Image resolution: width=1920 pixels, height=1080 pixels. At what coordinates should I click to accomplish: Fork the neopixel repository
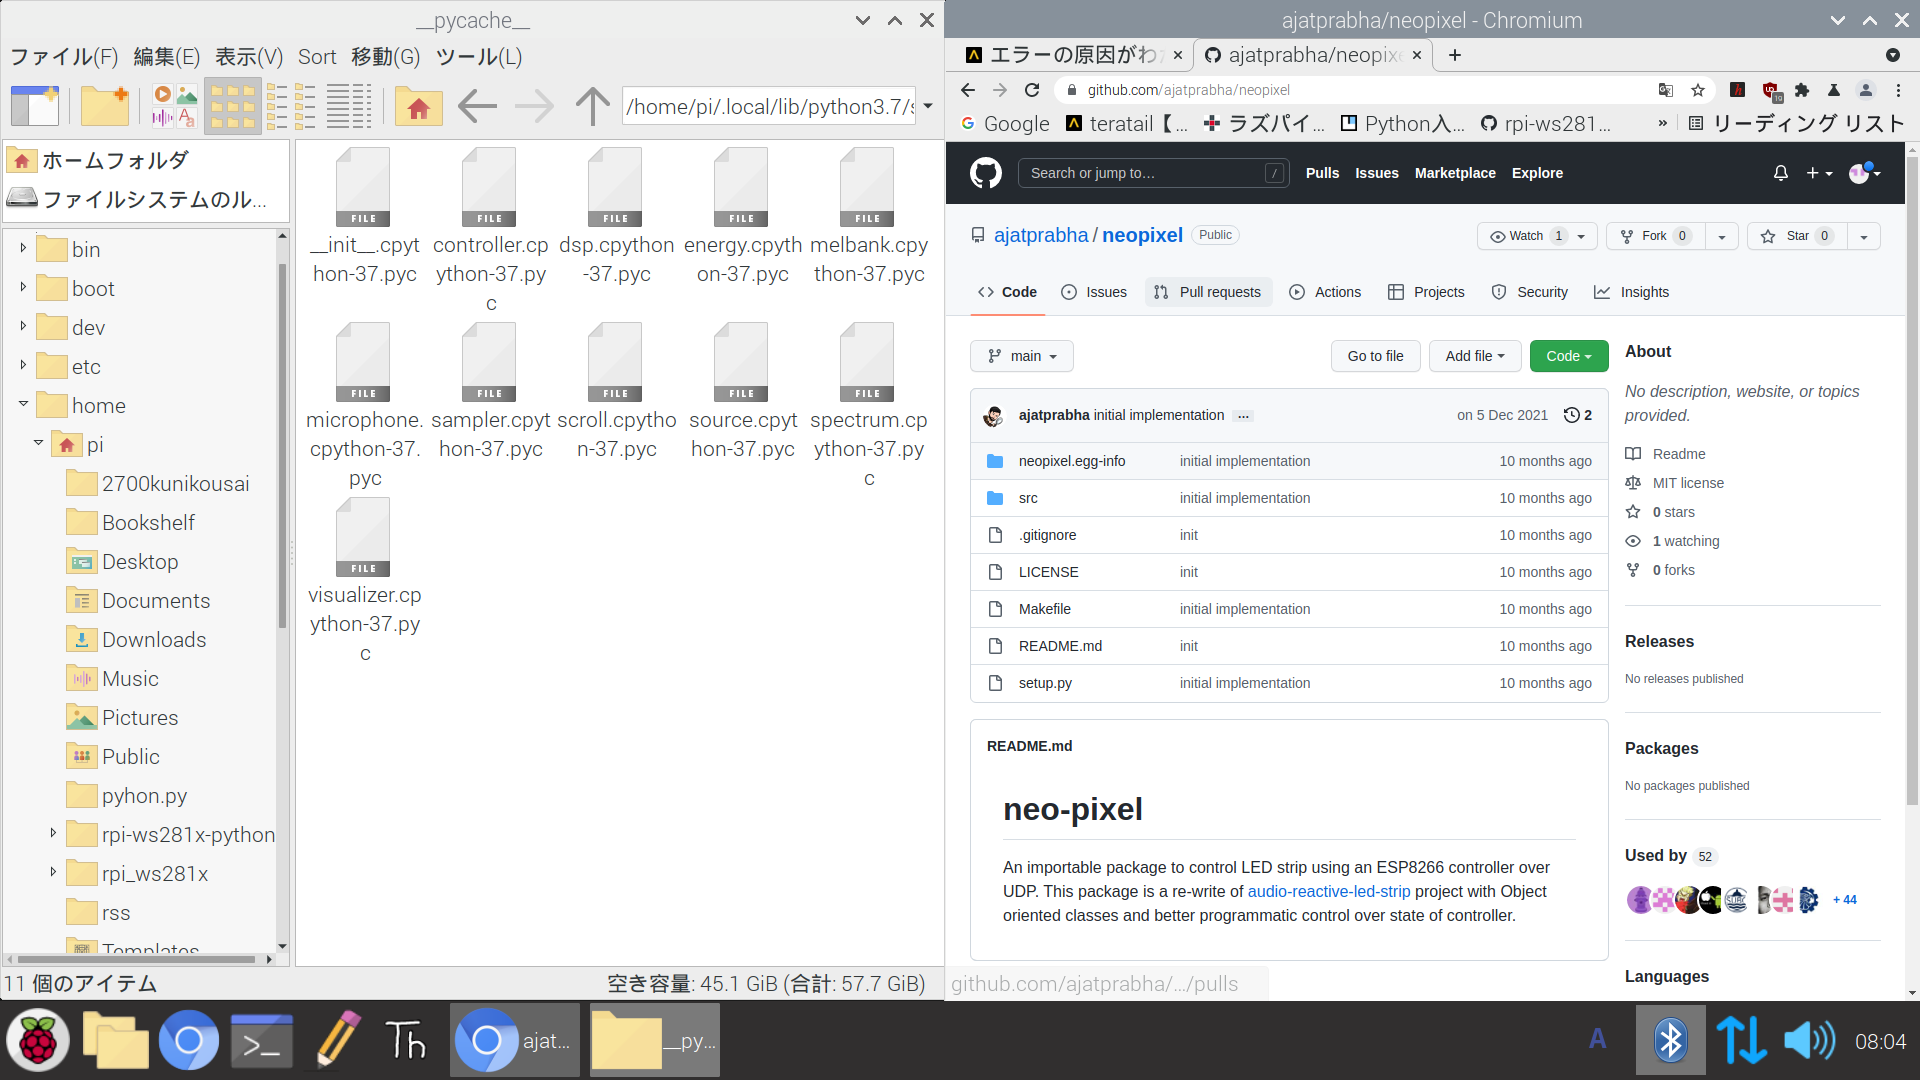tap(1655, 236)
